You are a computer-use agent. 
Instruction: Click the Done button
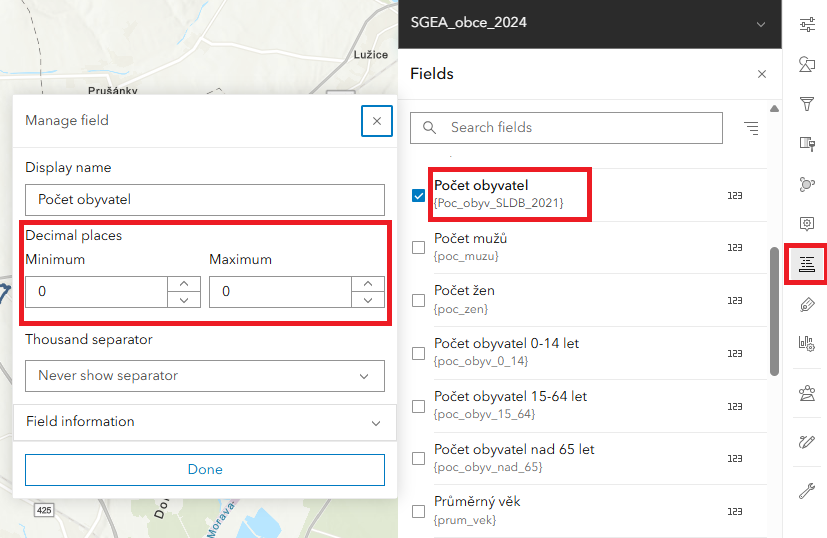pos(204,469)
